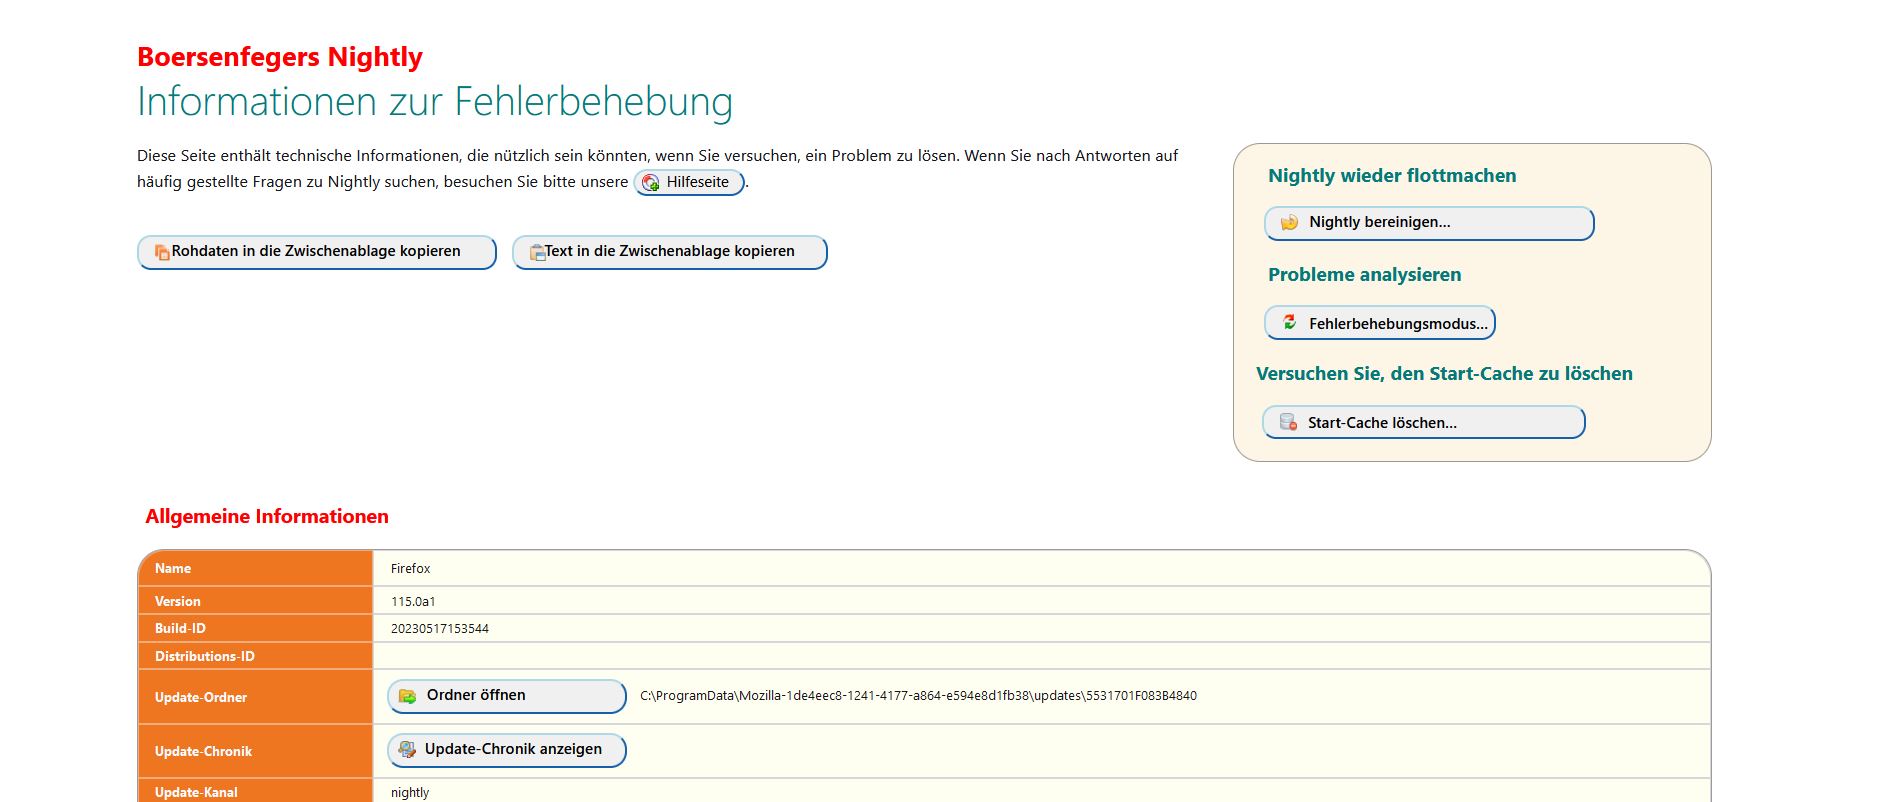Click Start-Cache löschen... button

tap(1424, 422)
